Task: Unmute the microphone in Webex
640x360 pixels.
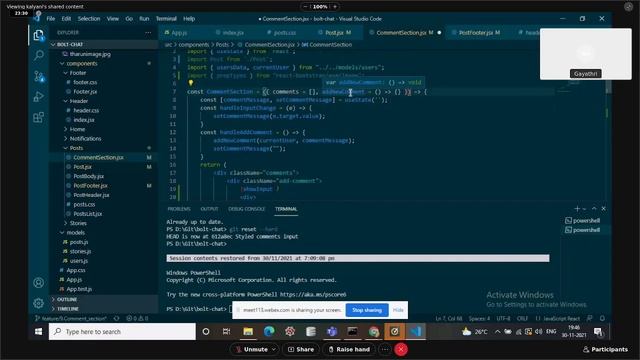Action: 251,349
